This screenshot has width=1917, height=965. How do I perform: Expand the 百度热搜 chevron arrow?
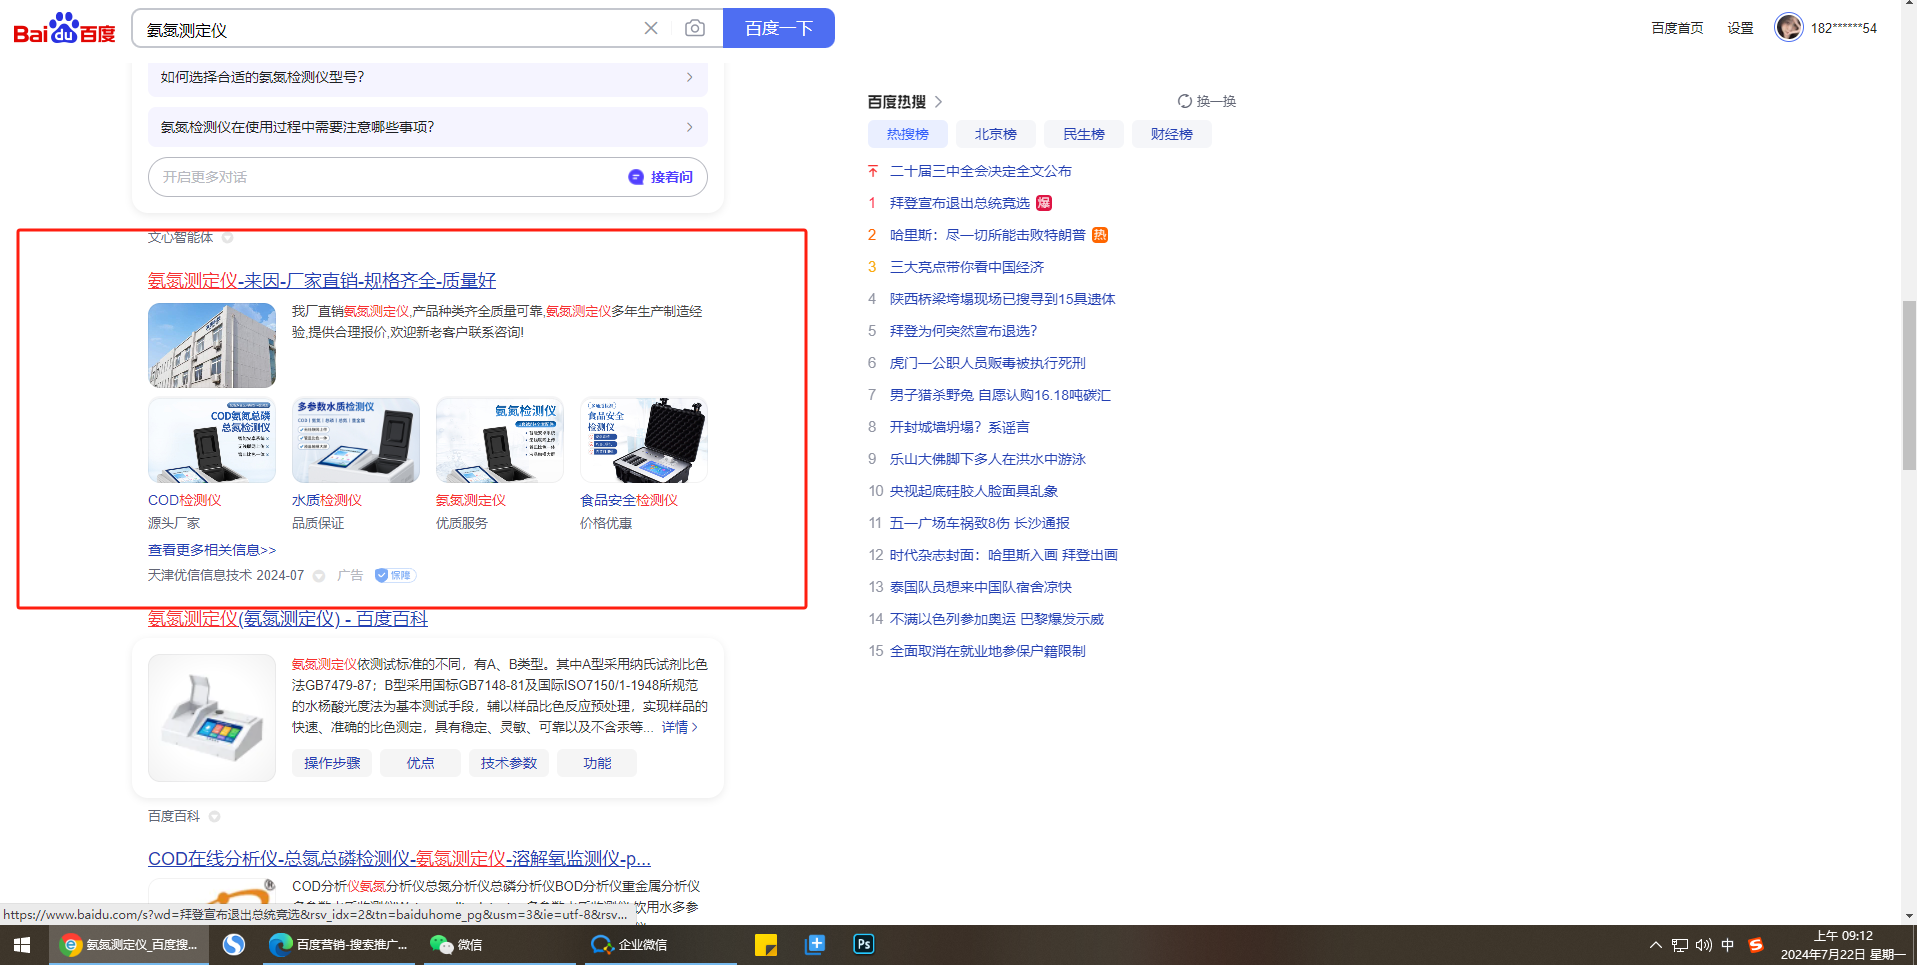pos(938,102)
